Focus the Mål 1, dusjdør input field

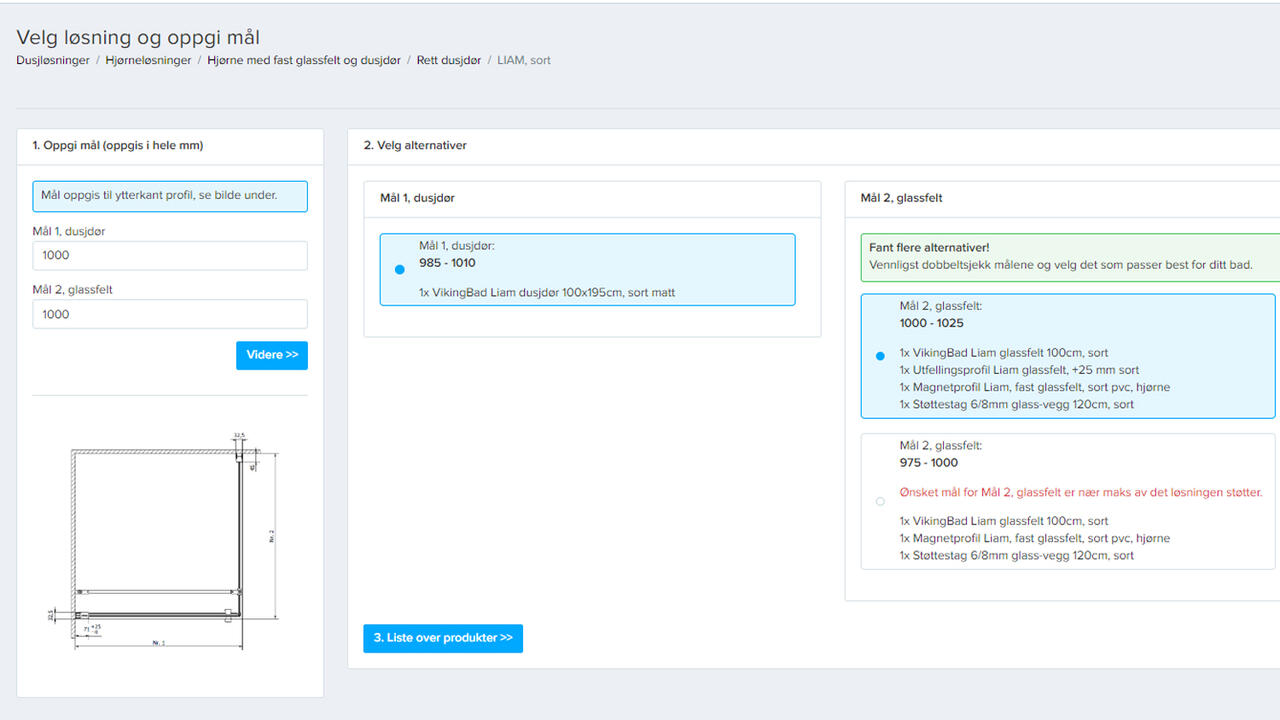[x=169, y=256]
